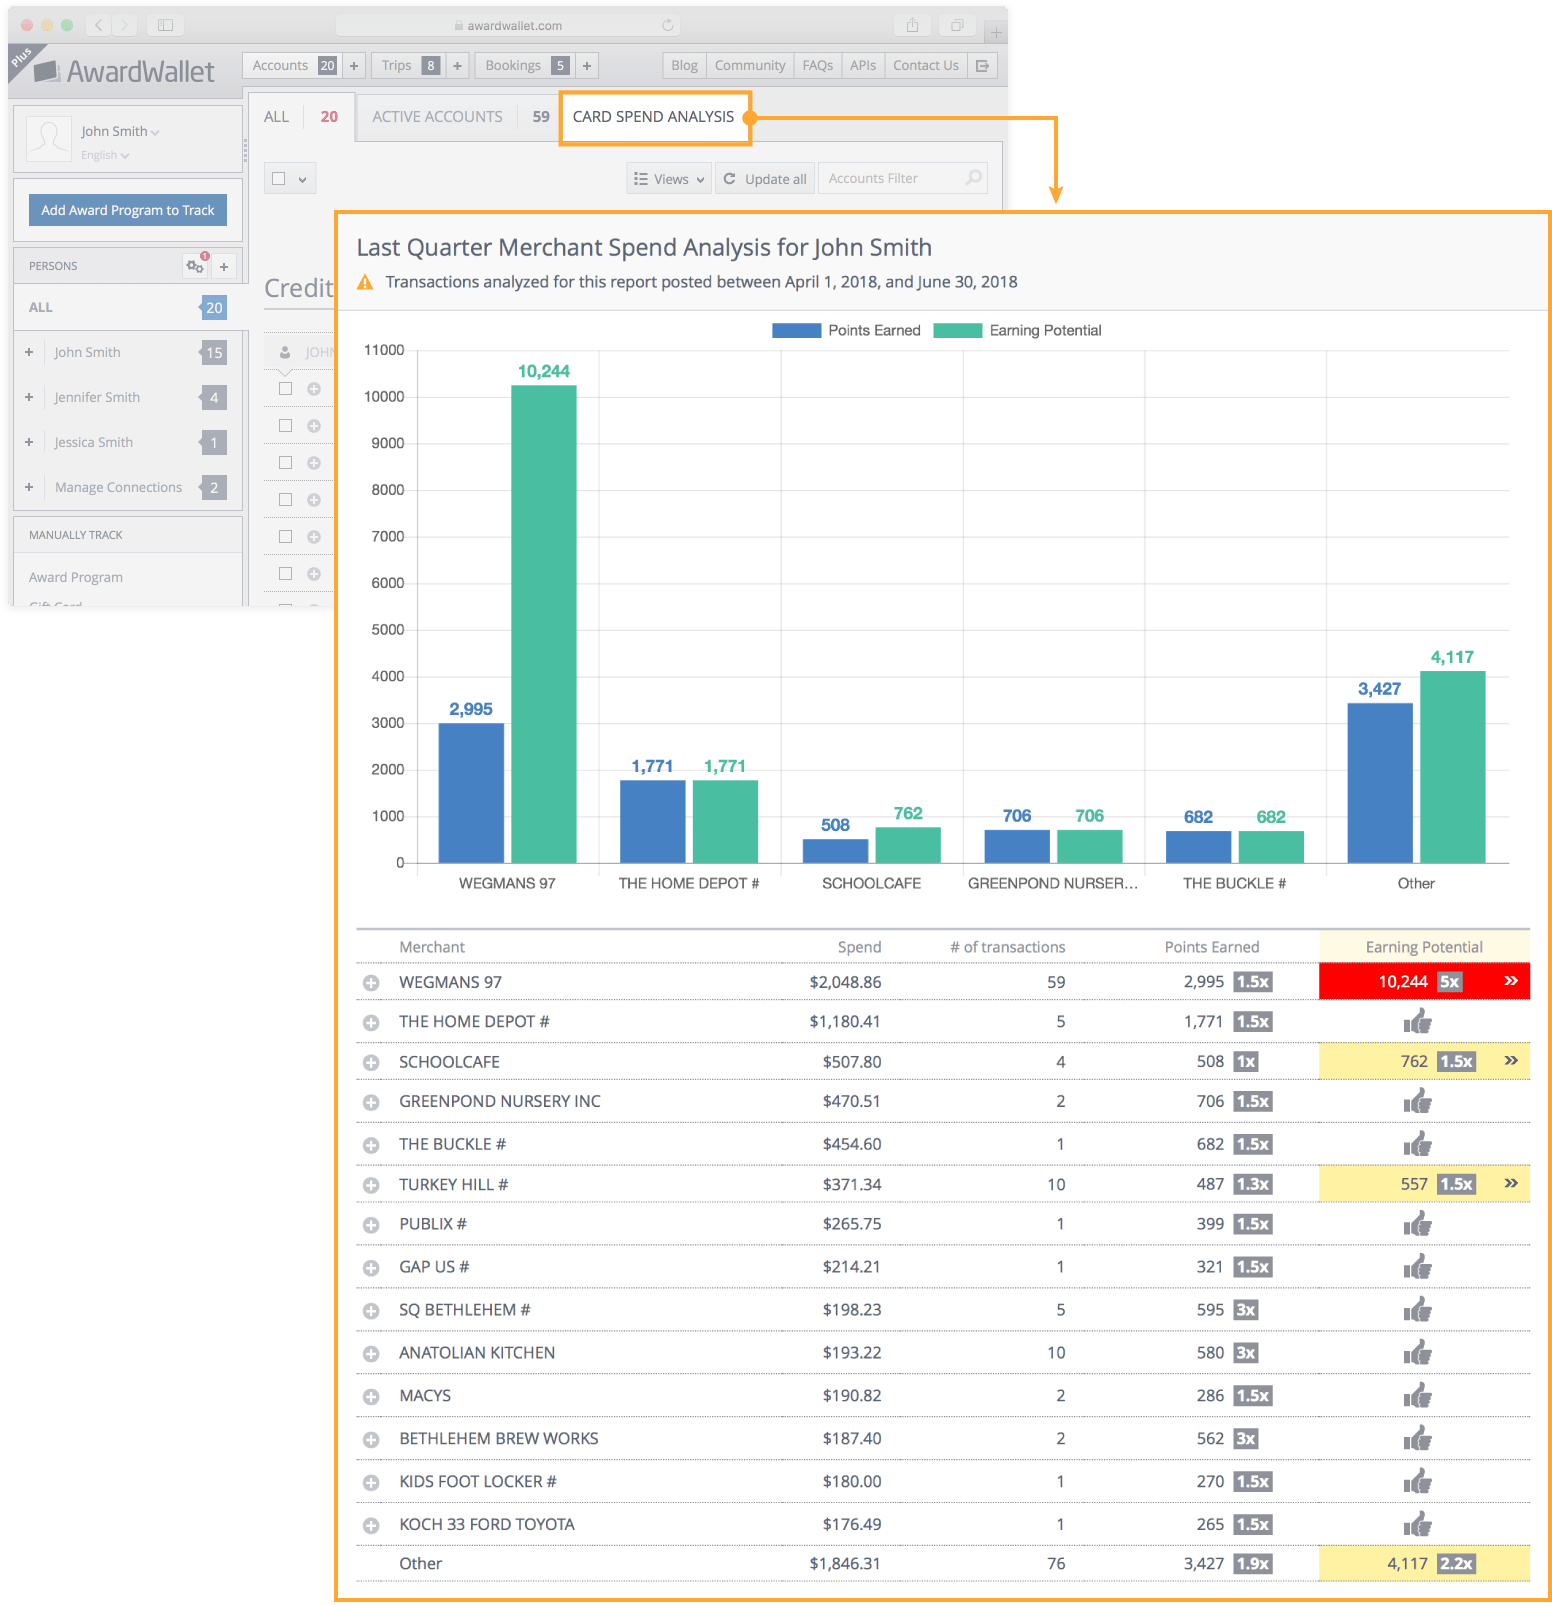Switch to the ALL accounts tab

click(301, 117)
